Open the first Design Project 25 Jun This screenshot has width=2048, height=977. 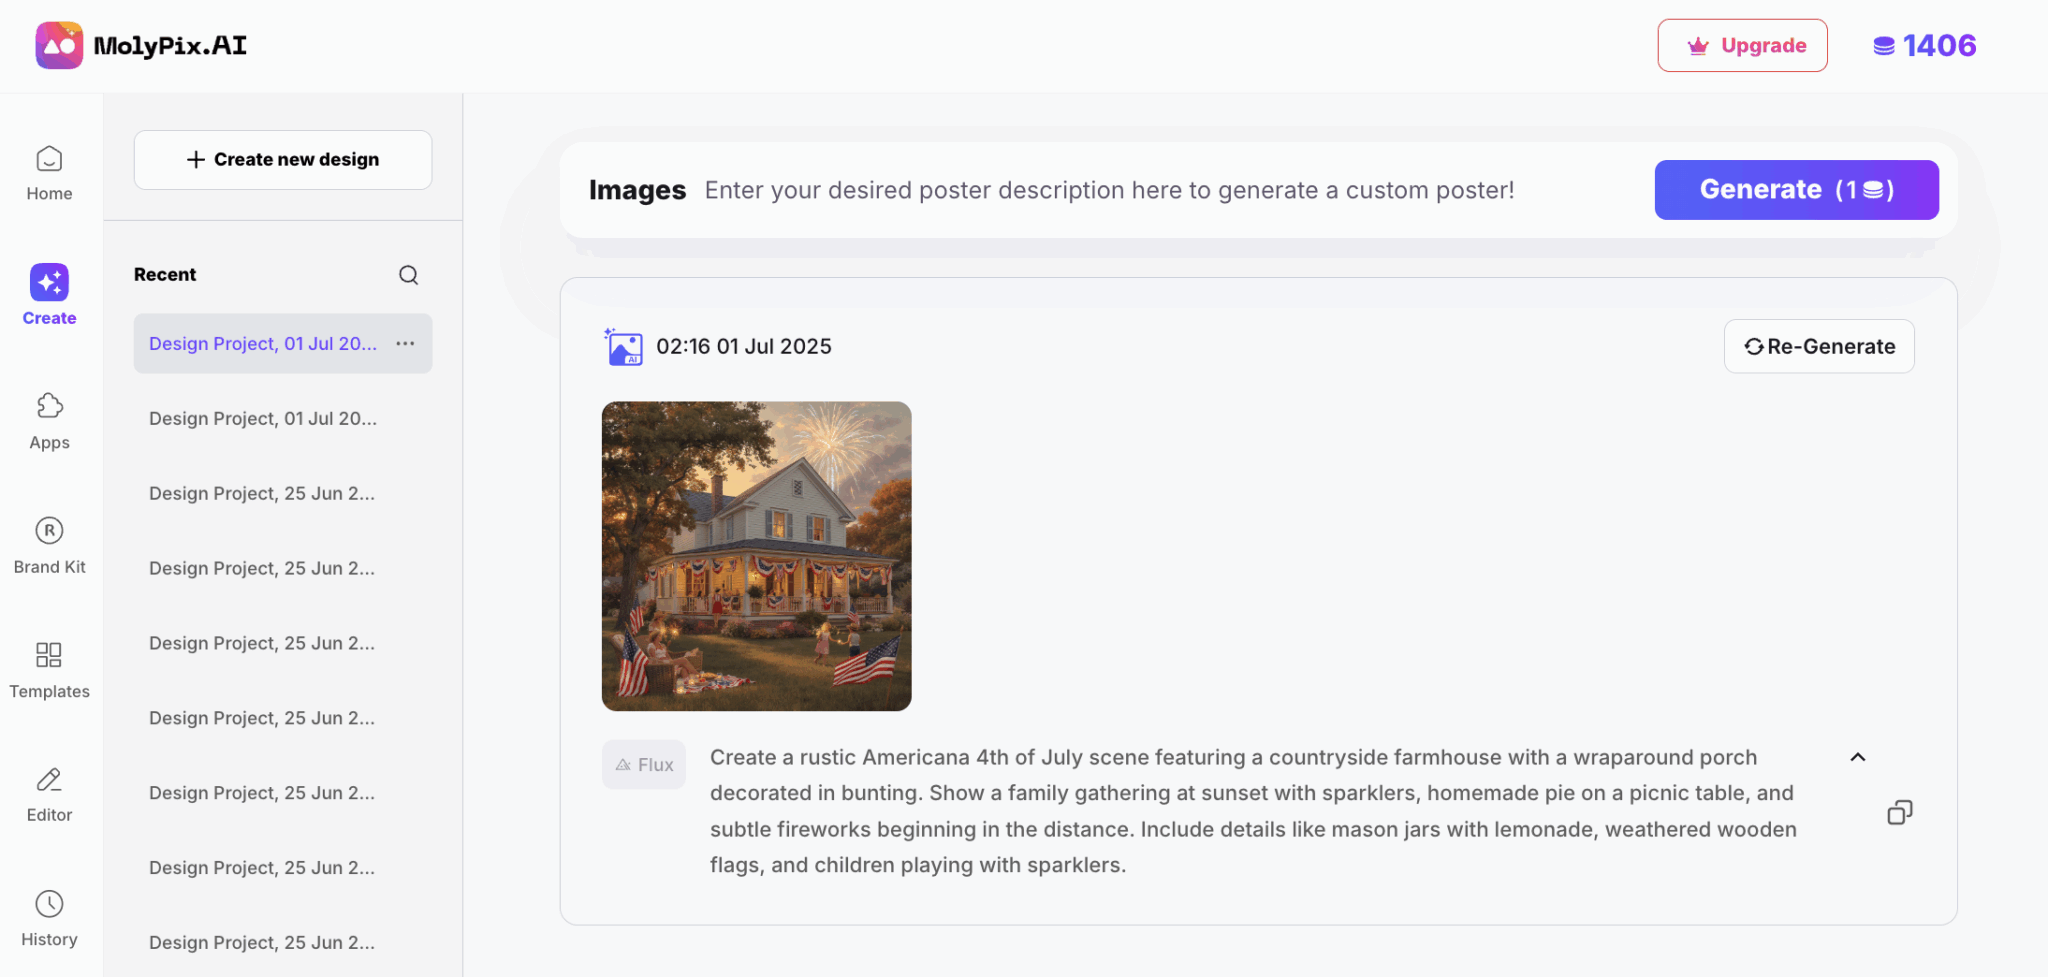262,494
